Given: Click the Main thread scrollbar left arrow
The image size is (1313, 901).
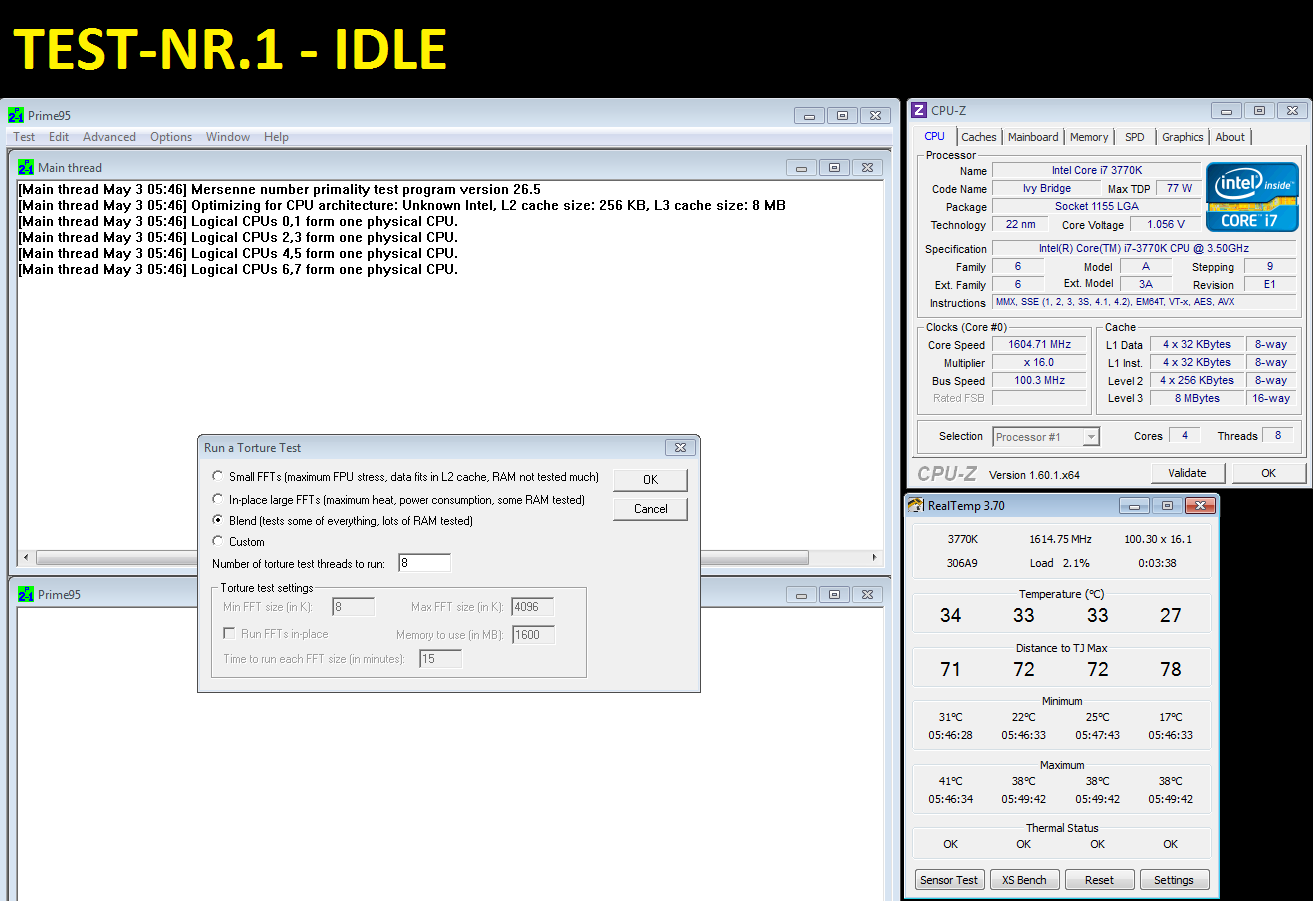Looking at the screenshot, I should (x=27, y=558).
